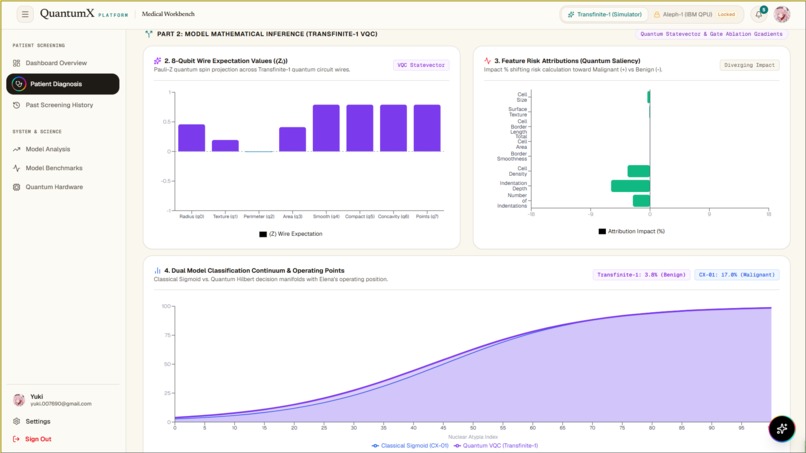Click the Indentation Depth attribution bar
This screenshot has width=806, height=453.
630,186
